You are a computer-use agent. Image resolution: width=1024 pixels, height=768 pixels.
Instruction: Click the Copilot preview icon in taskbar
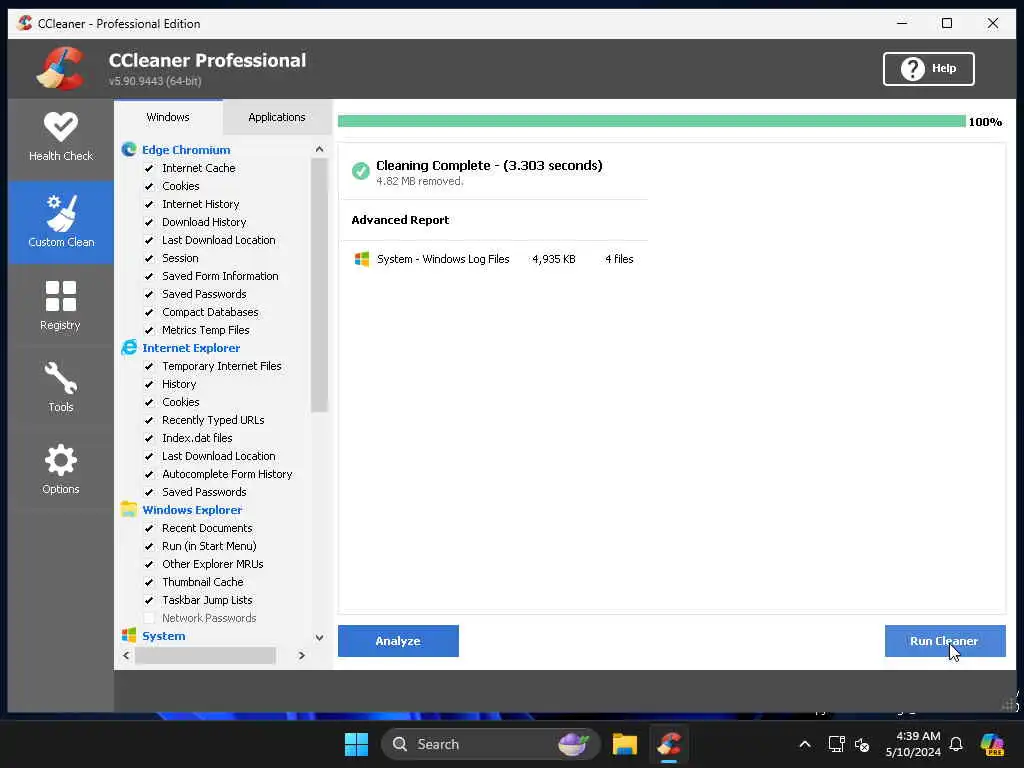(x=992, y=744)
